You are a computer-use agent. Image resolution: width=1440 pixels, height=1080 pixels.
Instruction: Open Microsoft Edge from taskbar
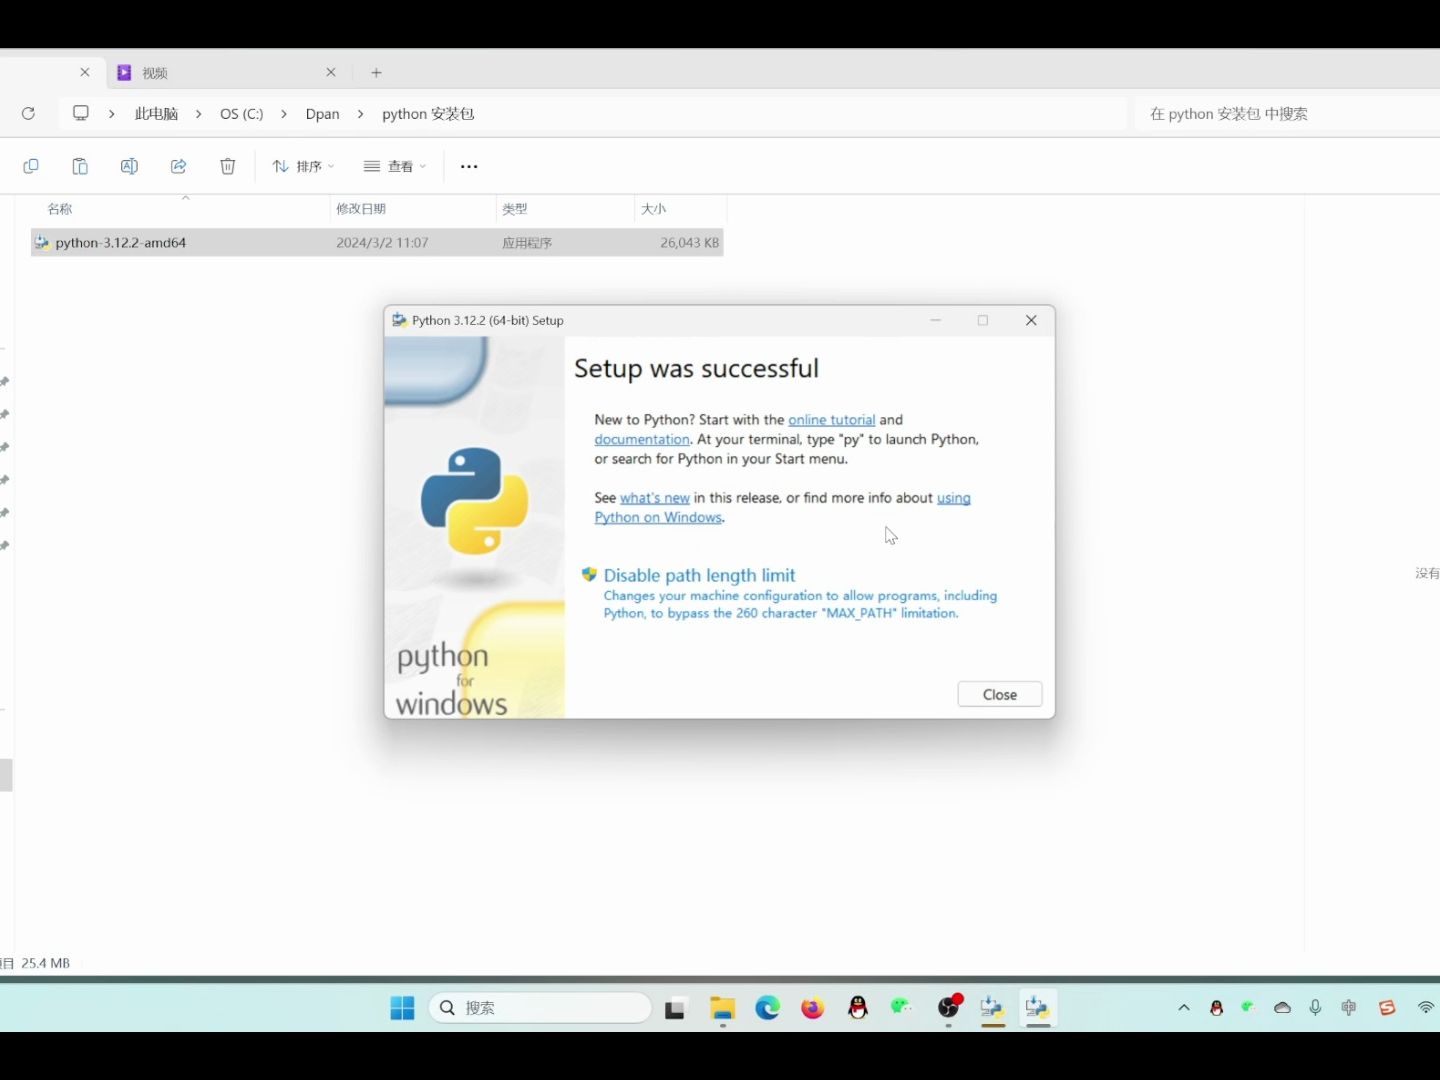click(x=767, y=1008)
